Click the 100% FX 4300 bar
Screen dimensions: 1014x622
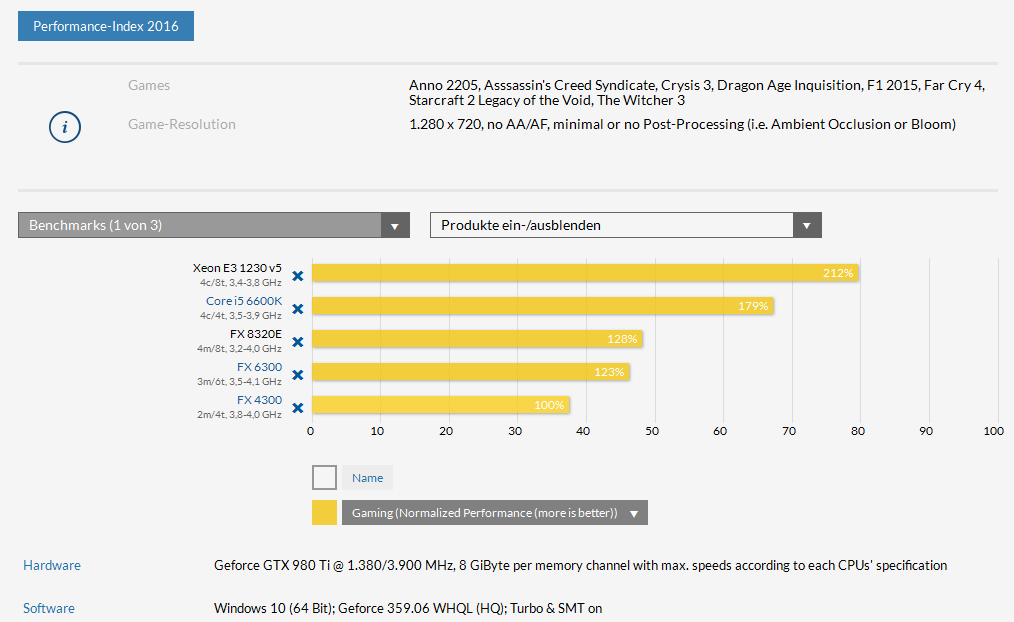pos(441,405)
